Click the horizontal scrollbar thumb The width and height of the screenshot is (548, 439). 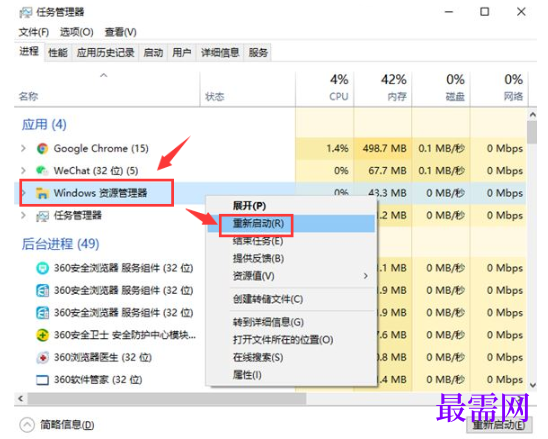click(167, 399)
